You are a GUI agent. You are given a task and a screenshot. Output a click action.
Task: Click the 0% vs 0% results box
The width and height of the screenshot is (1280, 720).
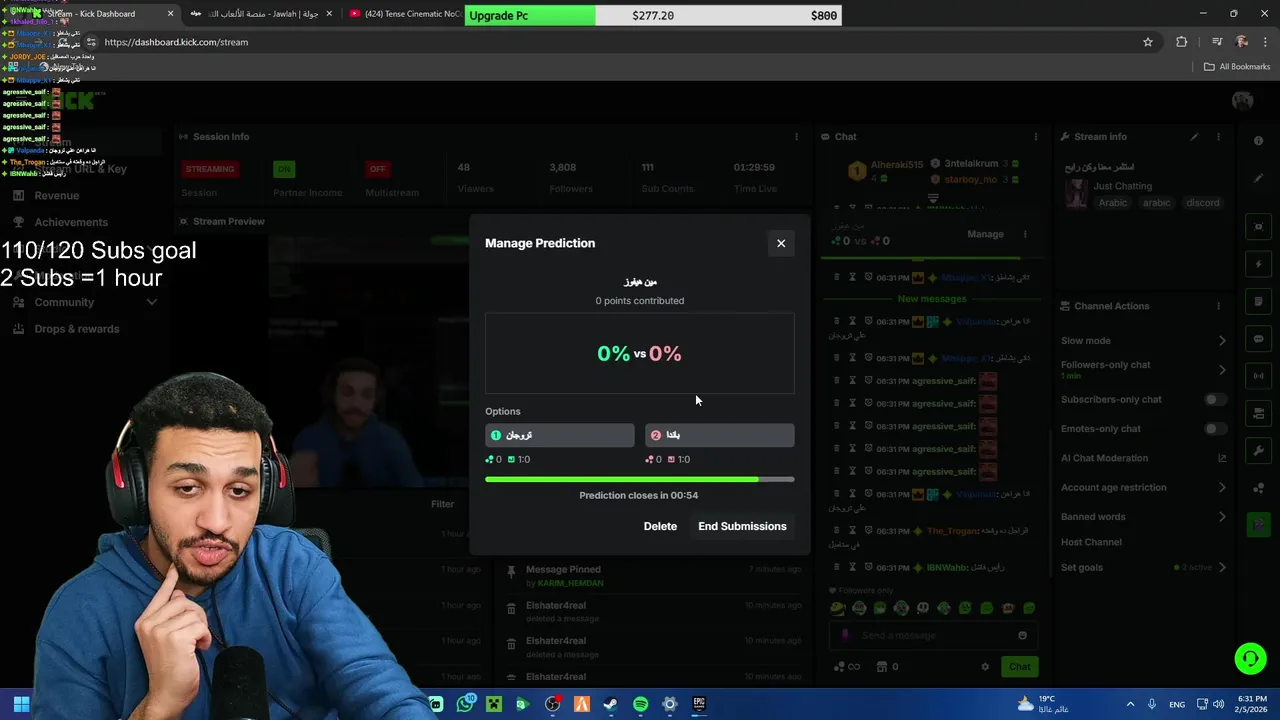coord(640,353)
